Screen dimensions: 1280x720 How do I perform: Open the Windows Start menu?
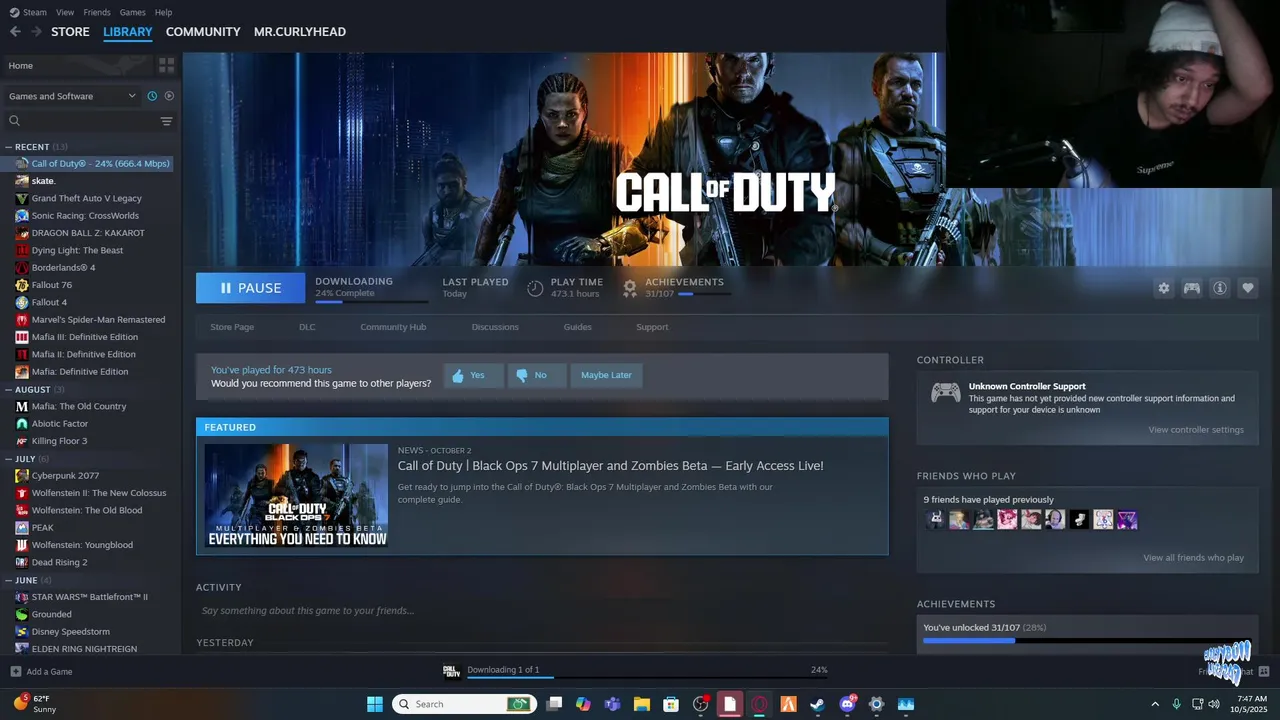(x=375, y=704)
